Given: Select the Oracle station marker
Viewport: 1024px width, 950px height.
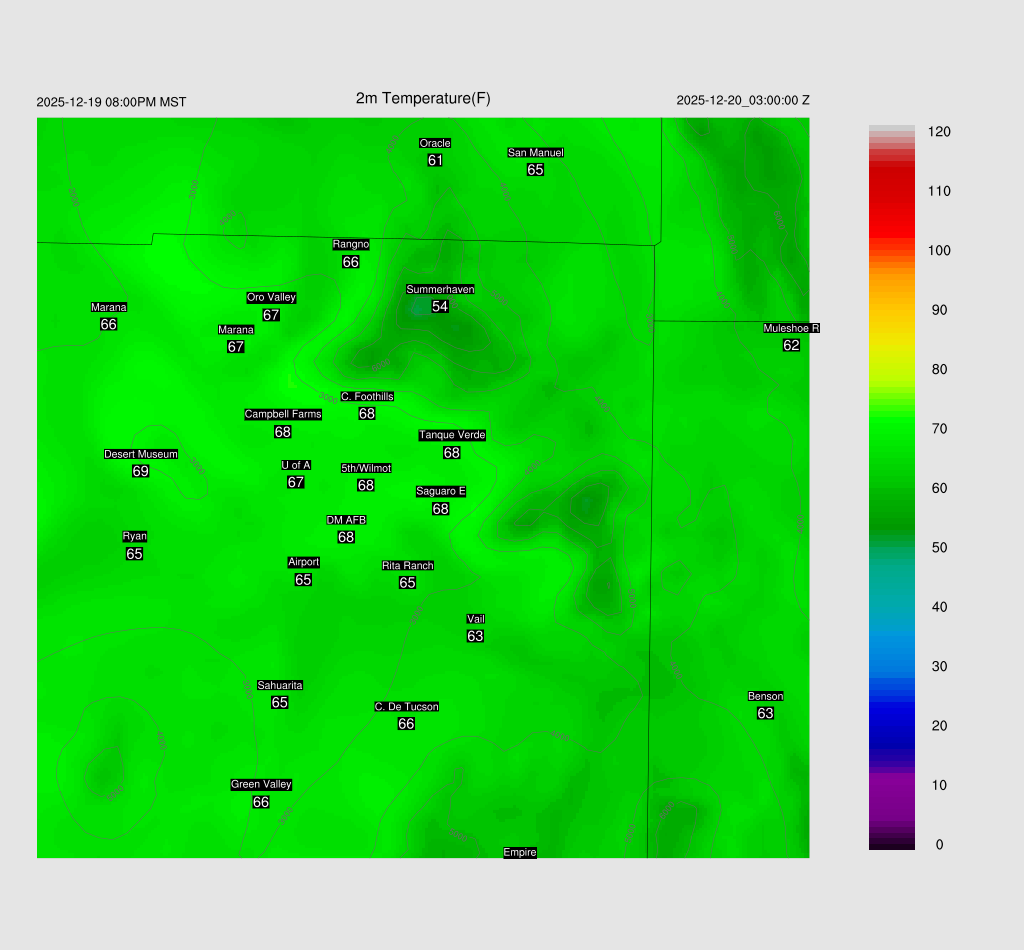Looking at the screenshot, I should click(435, 143).
